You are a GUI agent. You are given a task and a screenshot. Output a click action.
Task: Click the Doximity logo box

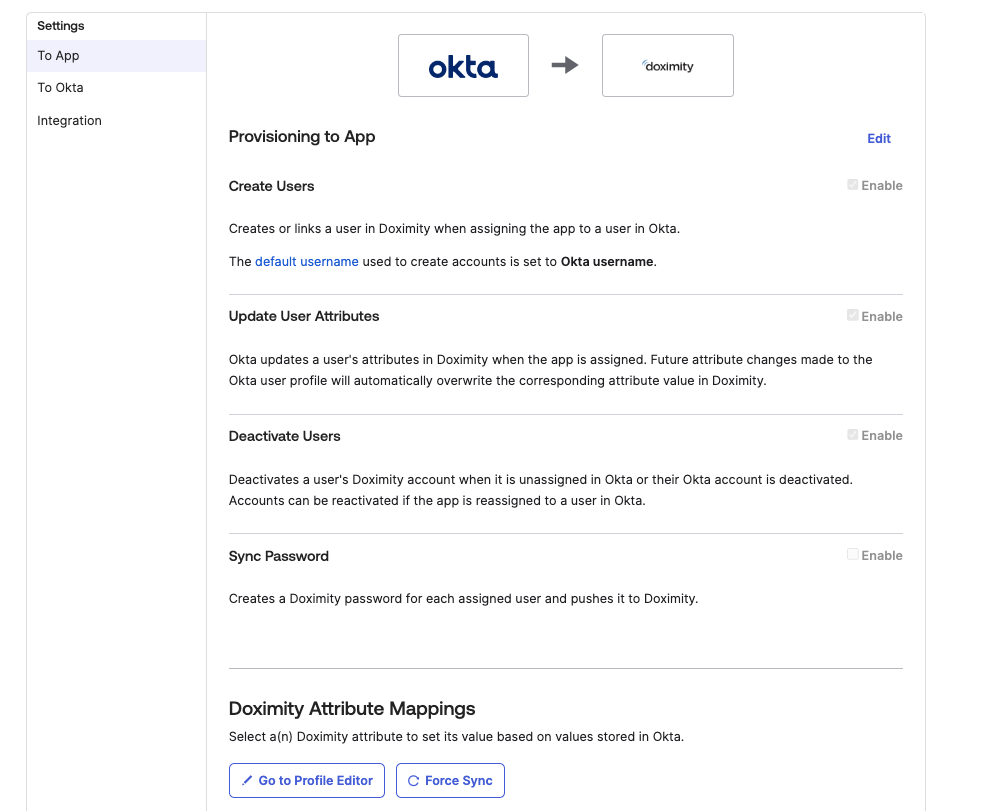[x=668, y=65]
